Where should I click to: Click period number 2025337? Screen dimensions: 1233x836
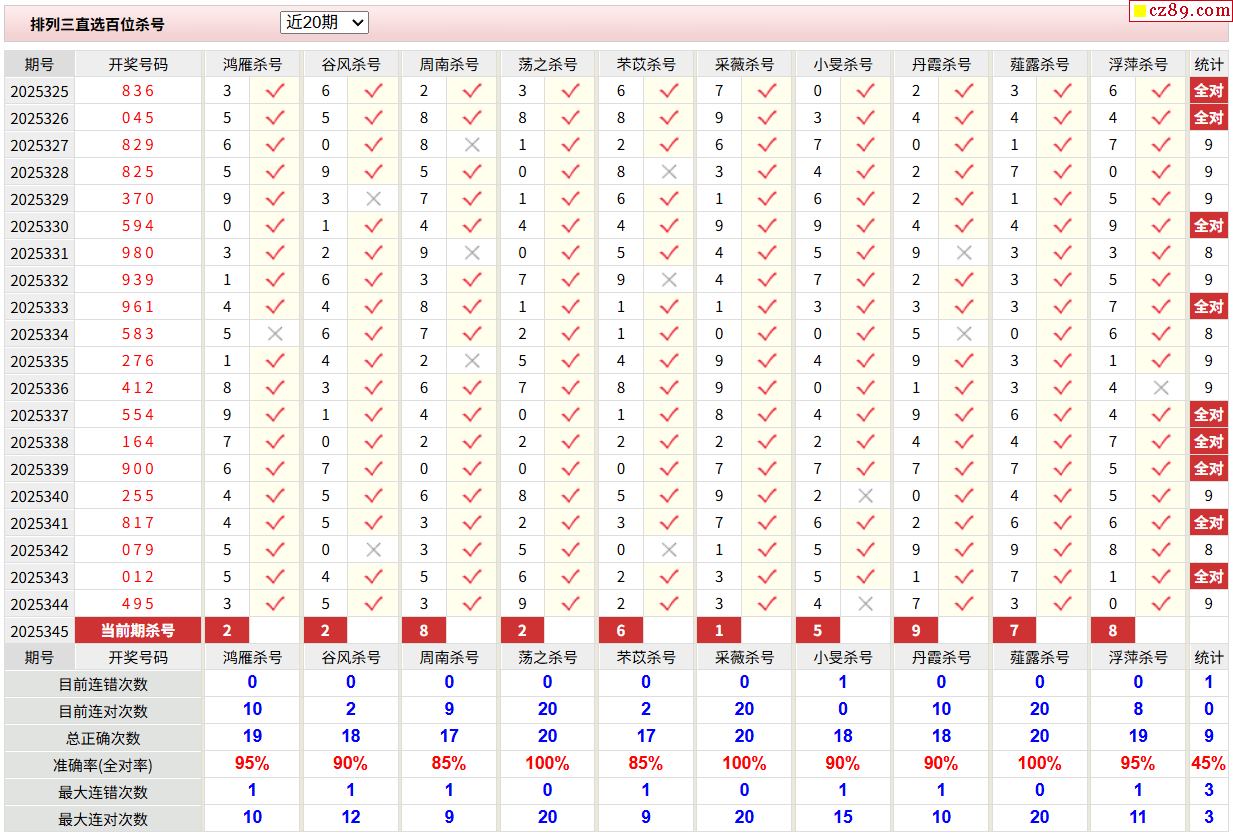click(x=40, y=415)
